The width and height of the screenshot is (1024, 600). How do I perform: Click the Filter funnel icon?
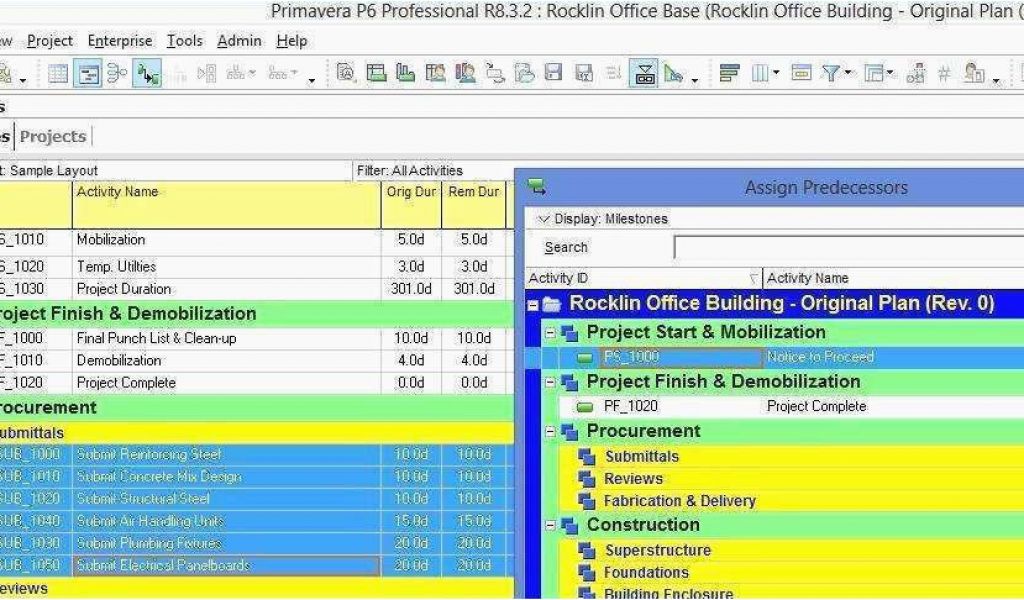(831, 72)
